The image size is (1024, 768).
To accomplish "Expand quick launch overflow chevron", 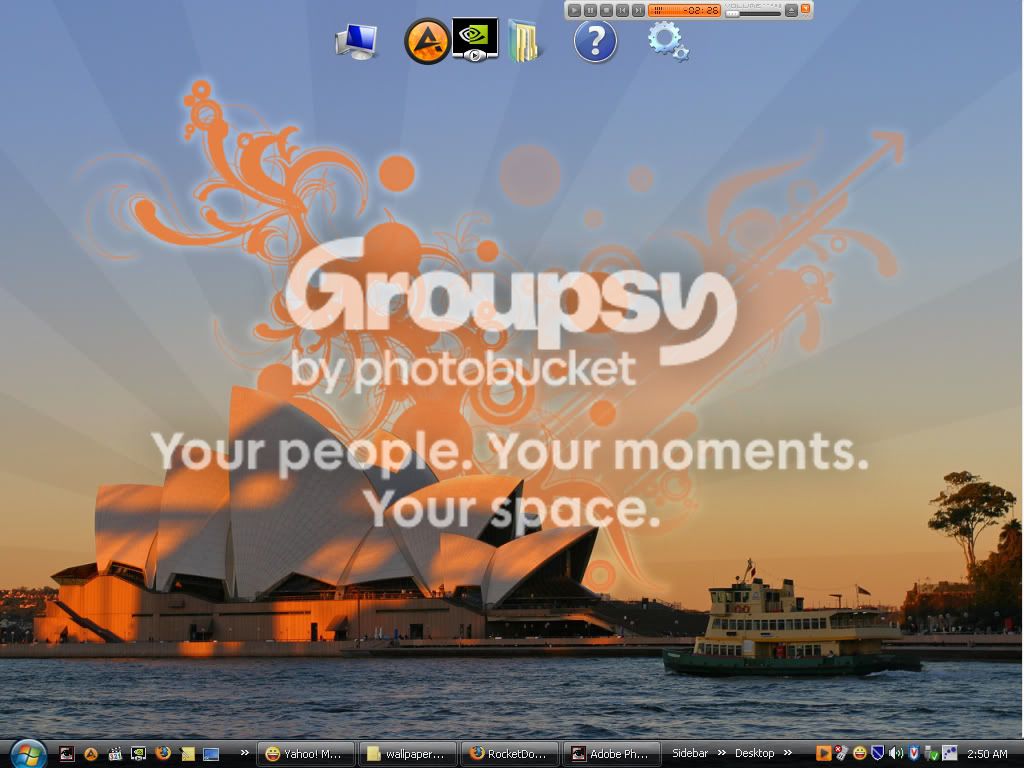I will tap(244, 753).
